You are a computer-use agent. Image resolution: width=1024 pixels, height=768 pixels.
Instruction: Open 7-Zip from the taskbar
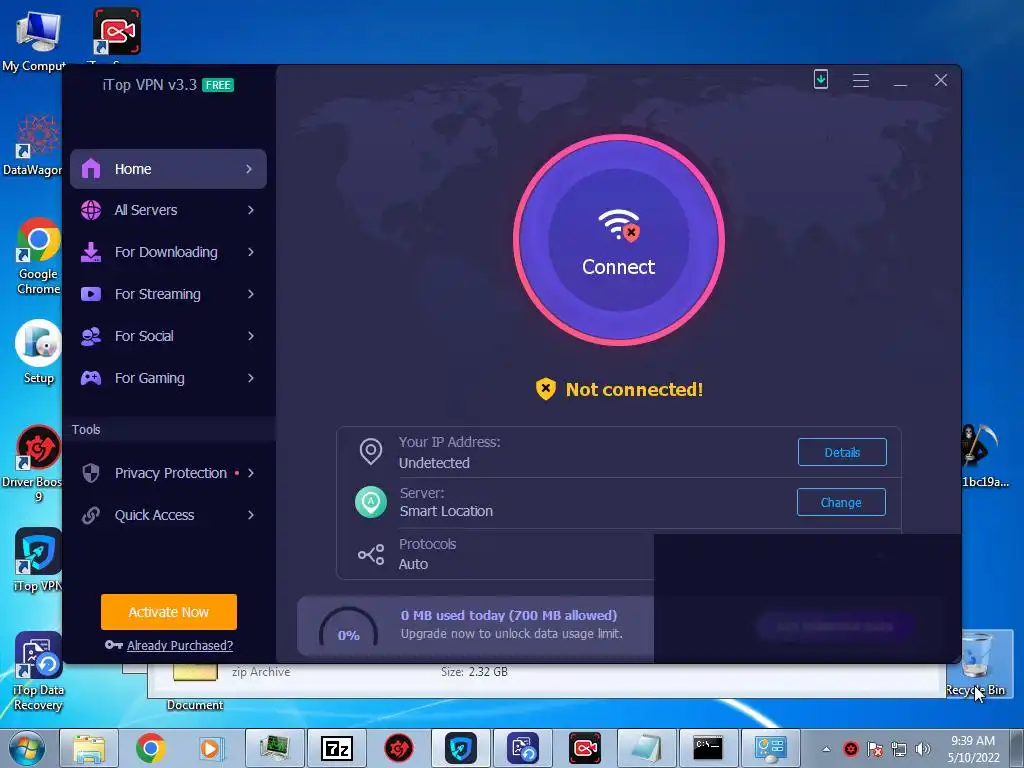click(337, 748)
